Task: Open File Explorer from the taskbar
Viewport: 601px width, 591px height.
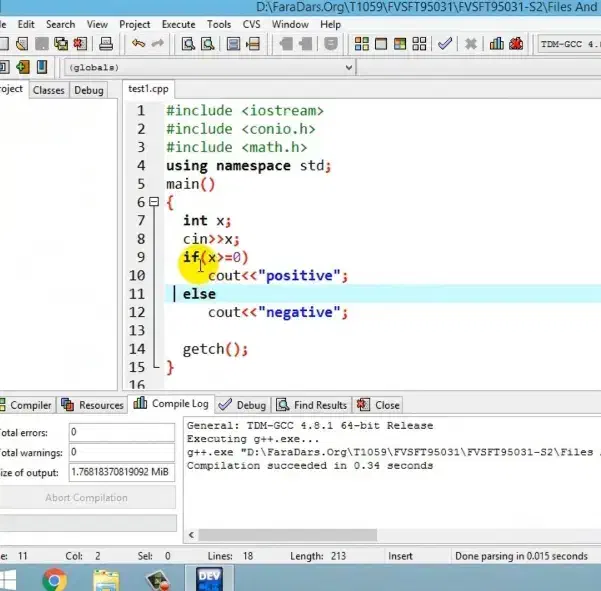Action: [x=106, y=578]
